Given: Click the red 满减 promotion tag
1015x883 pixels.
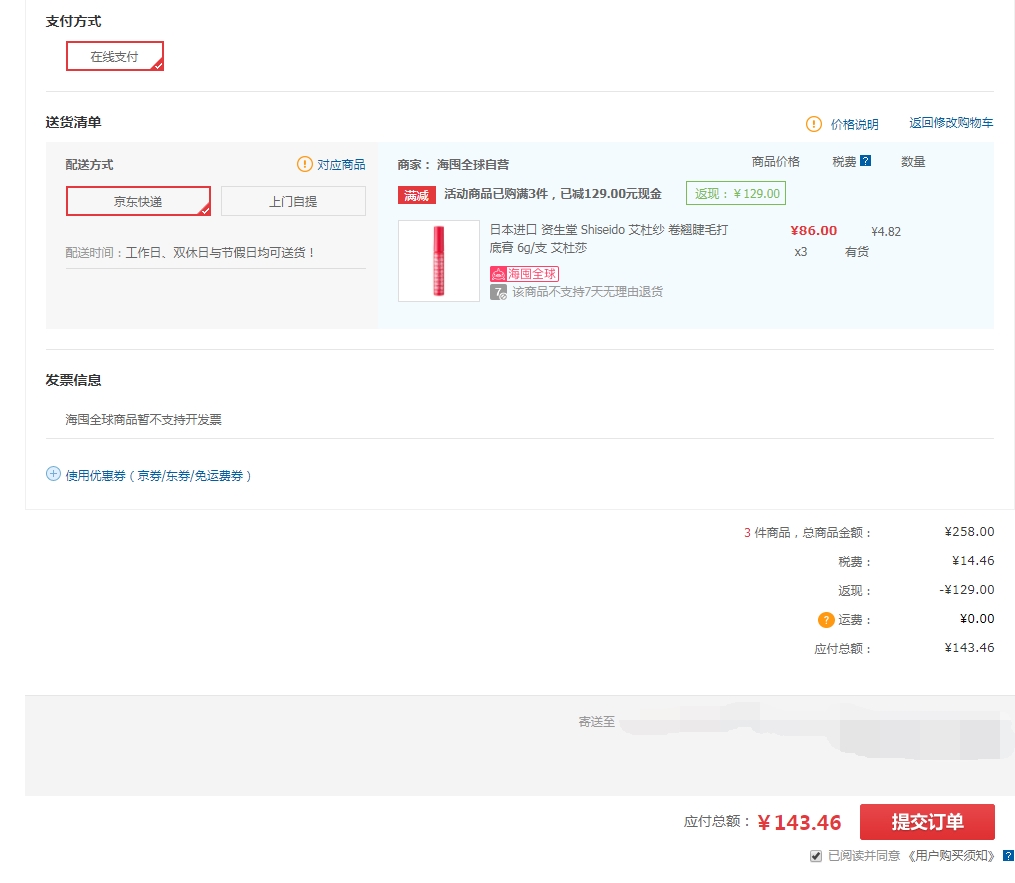Looking at the screenshot, I should [416, 195].
